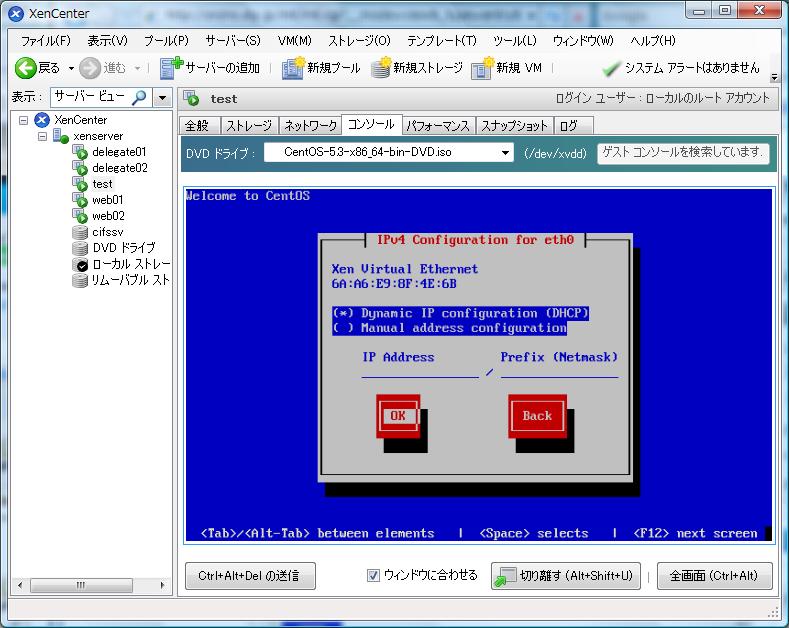The width and height of the screenshot is (789, 628).
Task: Click the Prefix (Netmask) field in console
Action: [560, 372]
